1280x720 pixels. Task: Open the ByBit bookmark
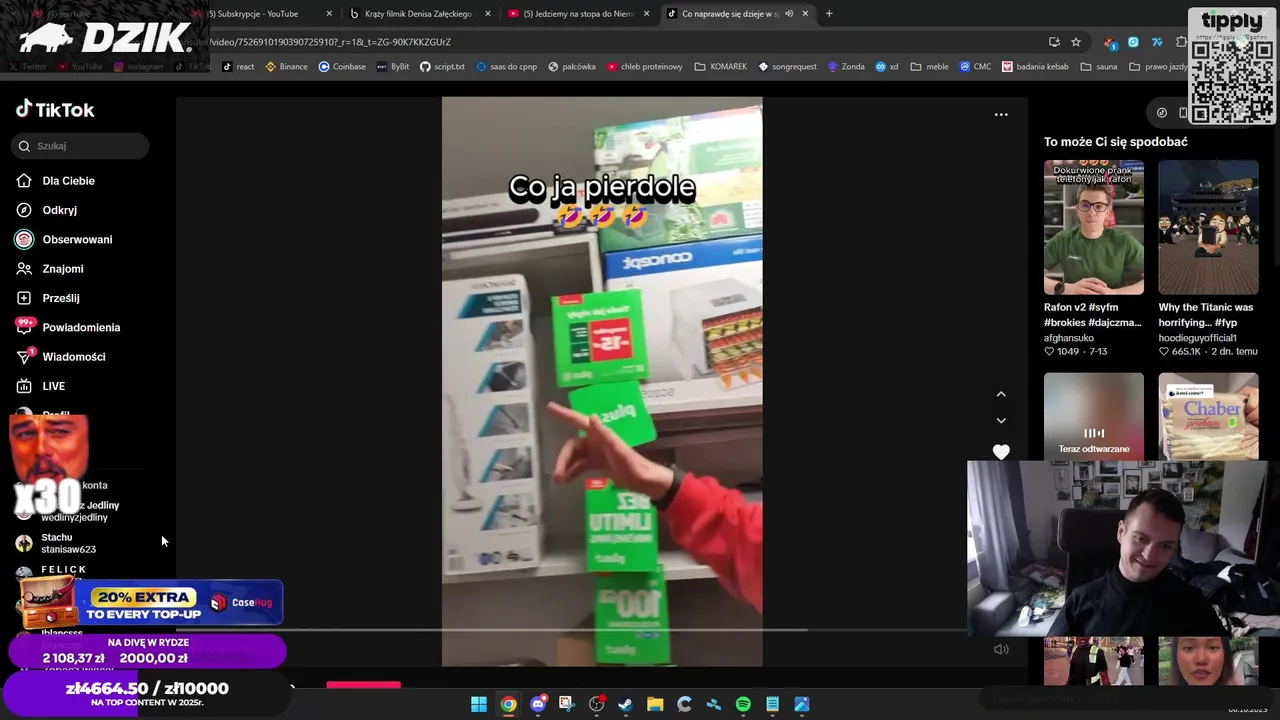[392, 67]
